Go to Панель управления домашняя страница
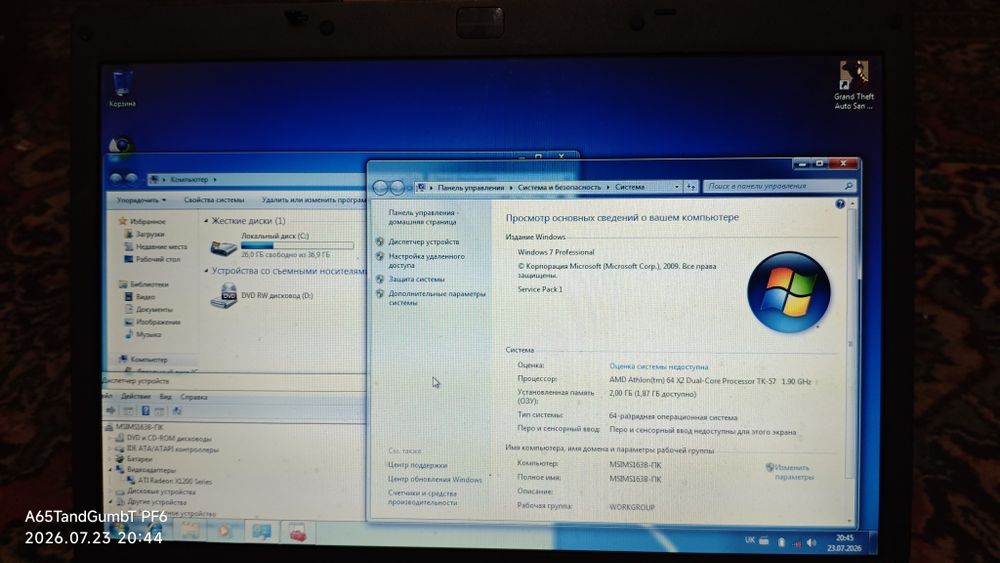This screenshot has width=1000, height=563. point(422,217)
